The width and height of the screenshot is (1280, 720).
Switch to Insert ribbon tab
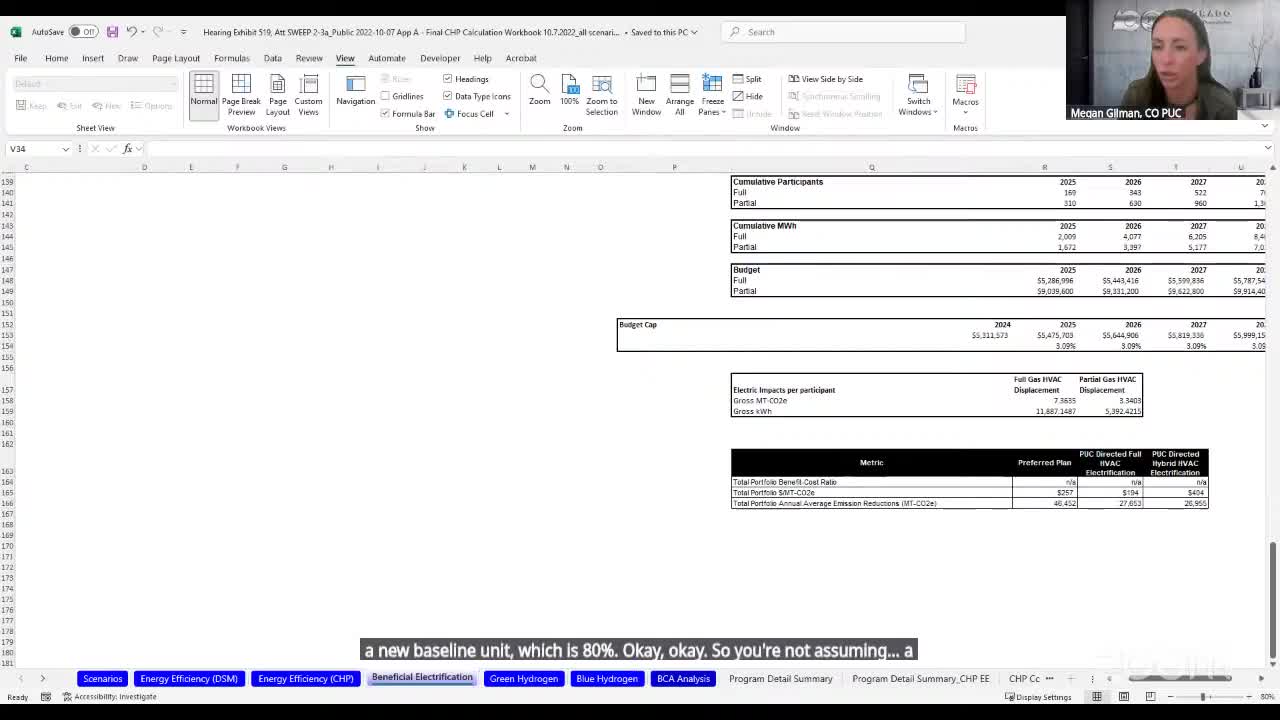coord(93,58)
